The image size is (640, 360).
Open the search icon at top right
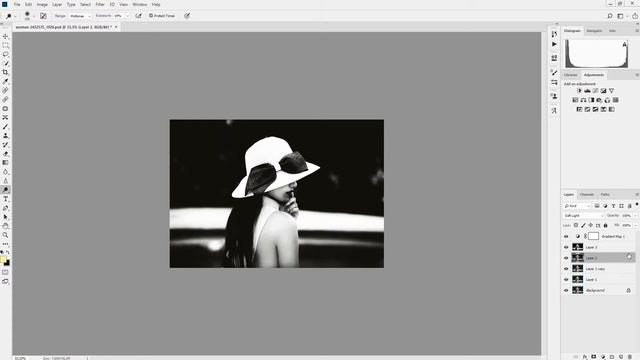click(x=609, y=16)
